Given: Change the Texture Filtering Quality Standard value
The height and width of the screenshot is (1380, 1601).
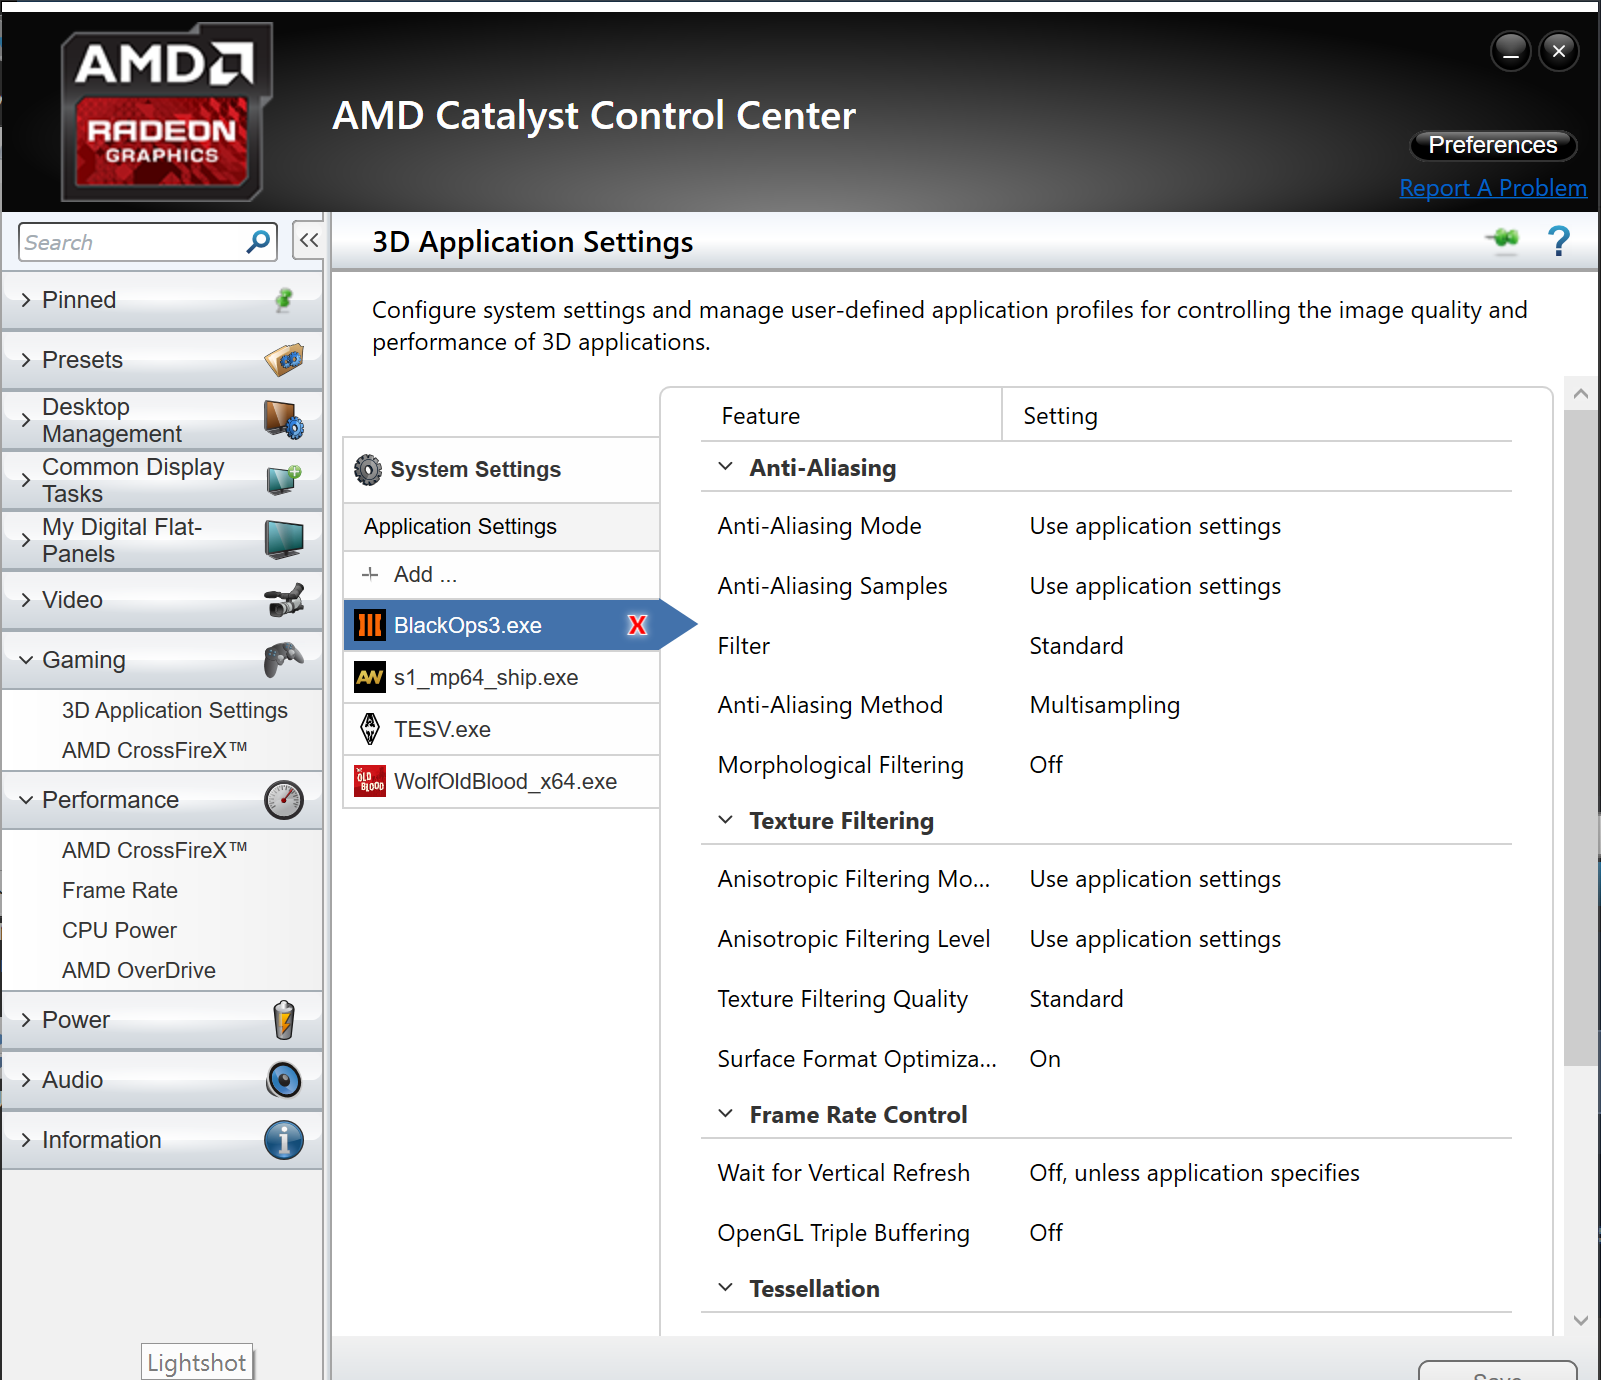Looking at the screenshot, I should 1076,999.
